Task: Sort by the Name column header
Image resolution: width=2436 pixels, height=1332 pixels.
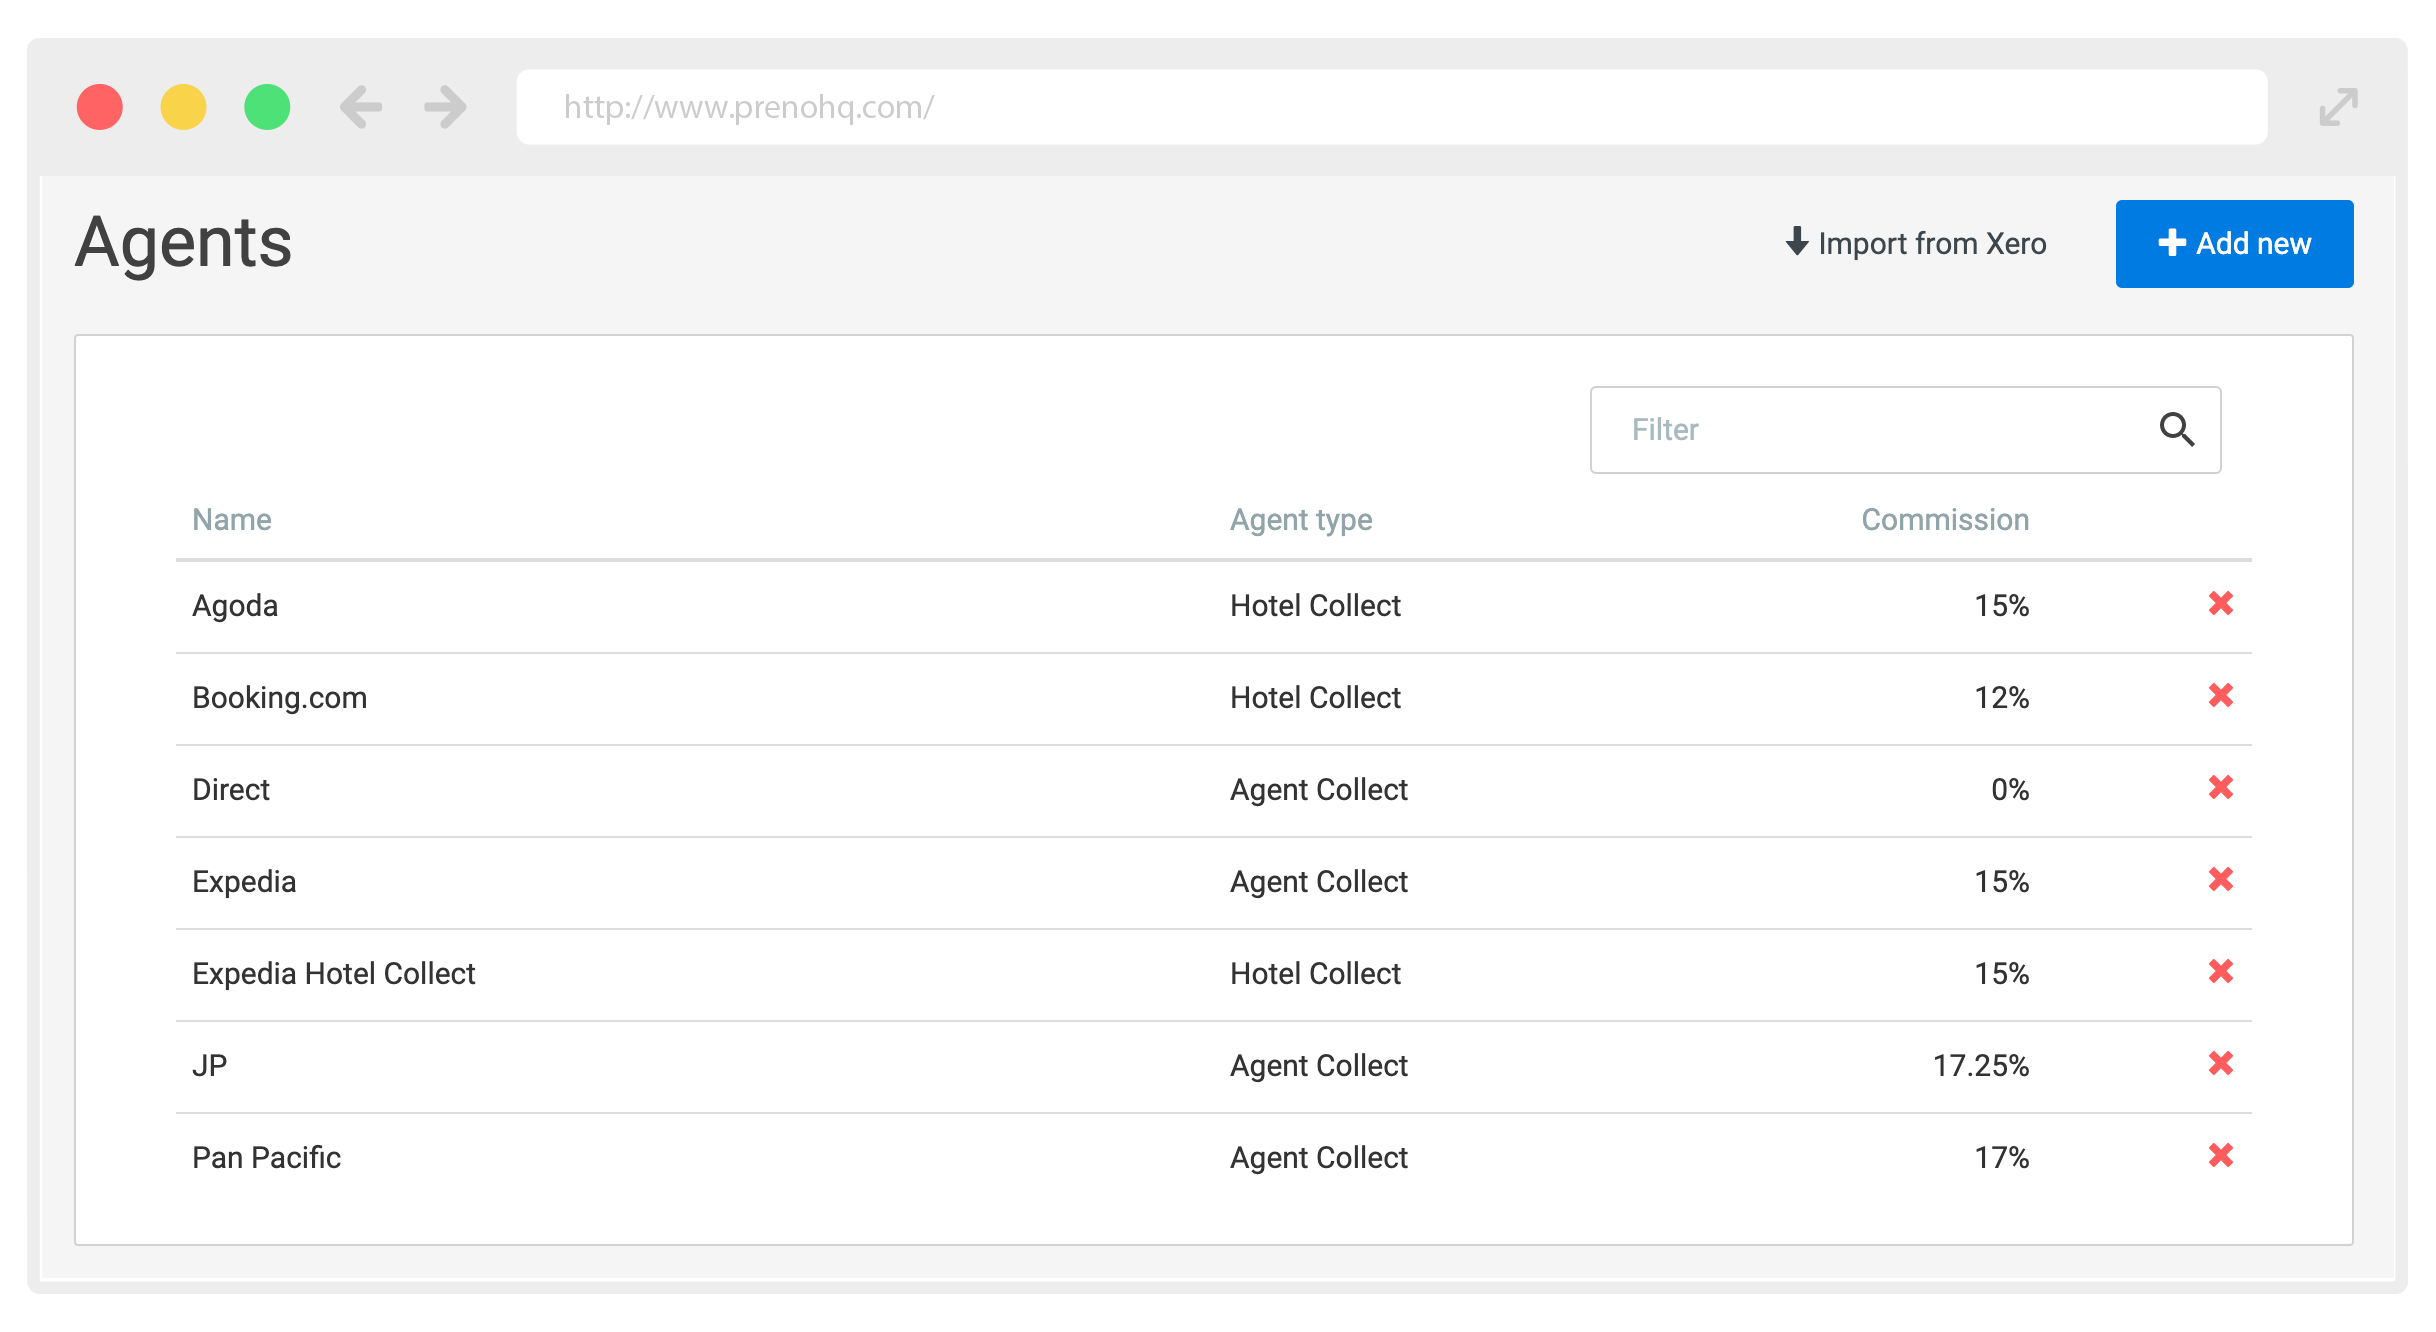Action: 232,519
